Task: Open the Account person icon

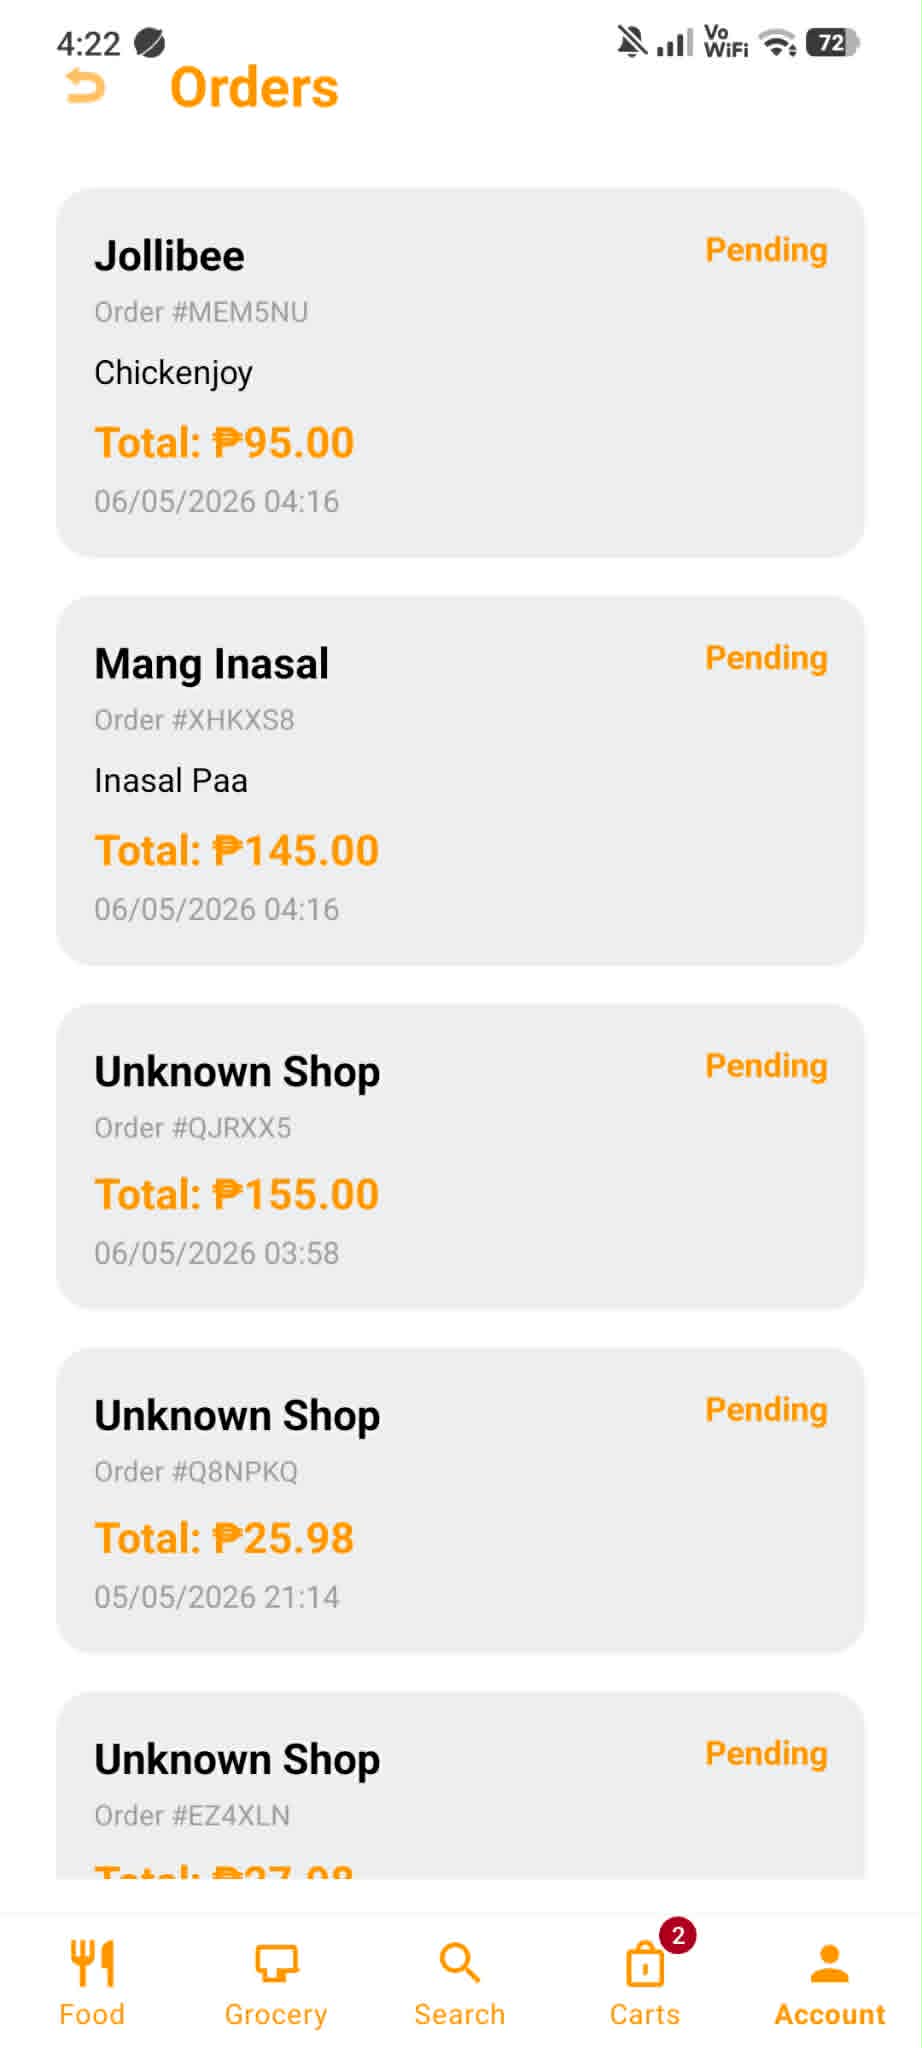Action: 829,1962
